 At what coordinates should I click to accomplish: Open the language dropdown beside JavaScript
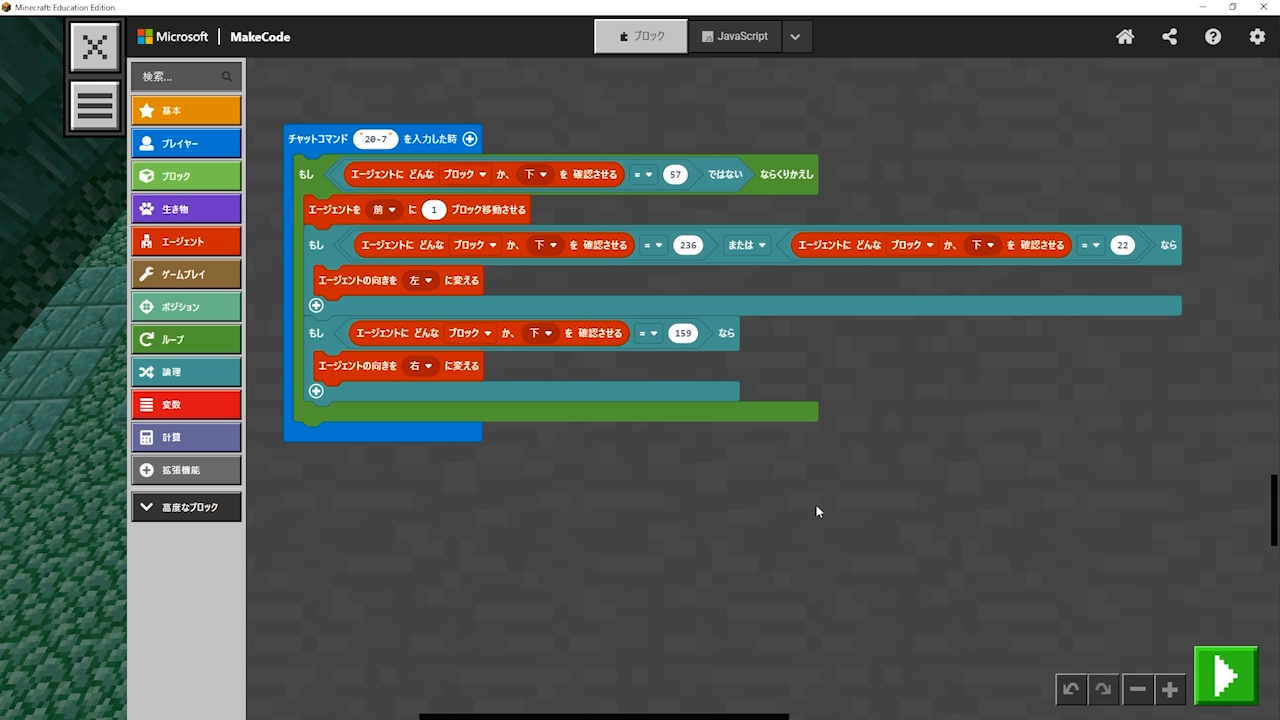[x=795, y=37]
